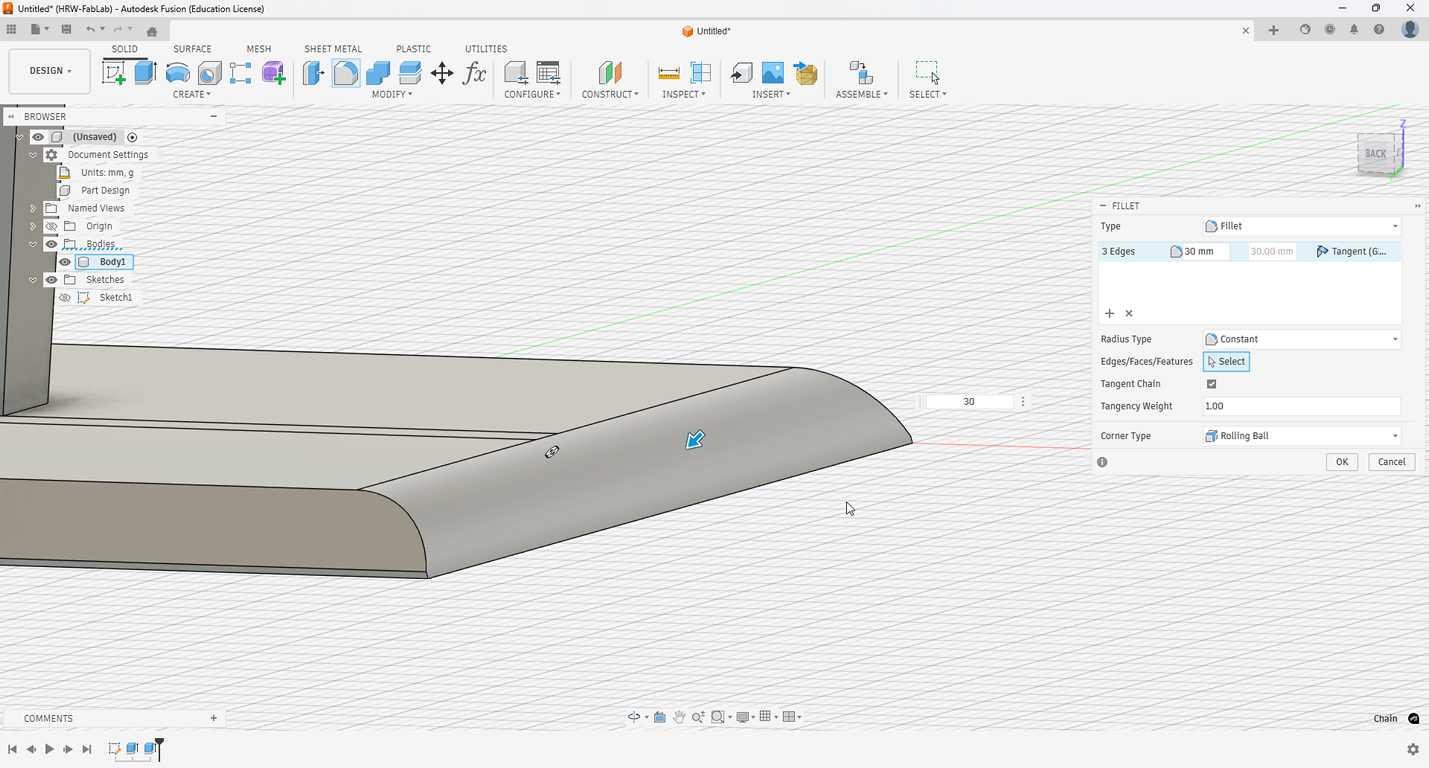Hide the Bodies folder
This screenshot has width=1429, height=768.
pos(51,244)
